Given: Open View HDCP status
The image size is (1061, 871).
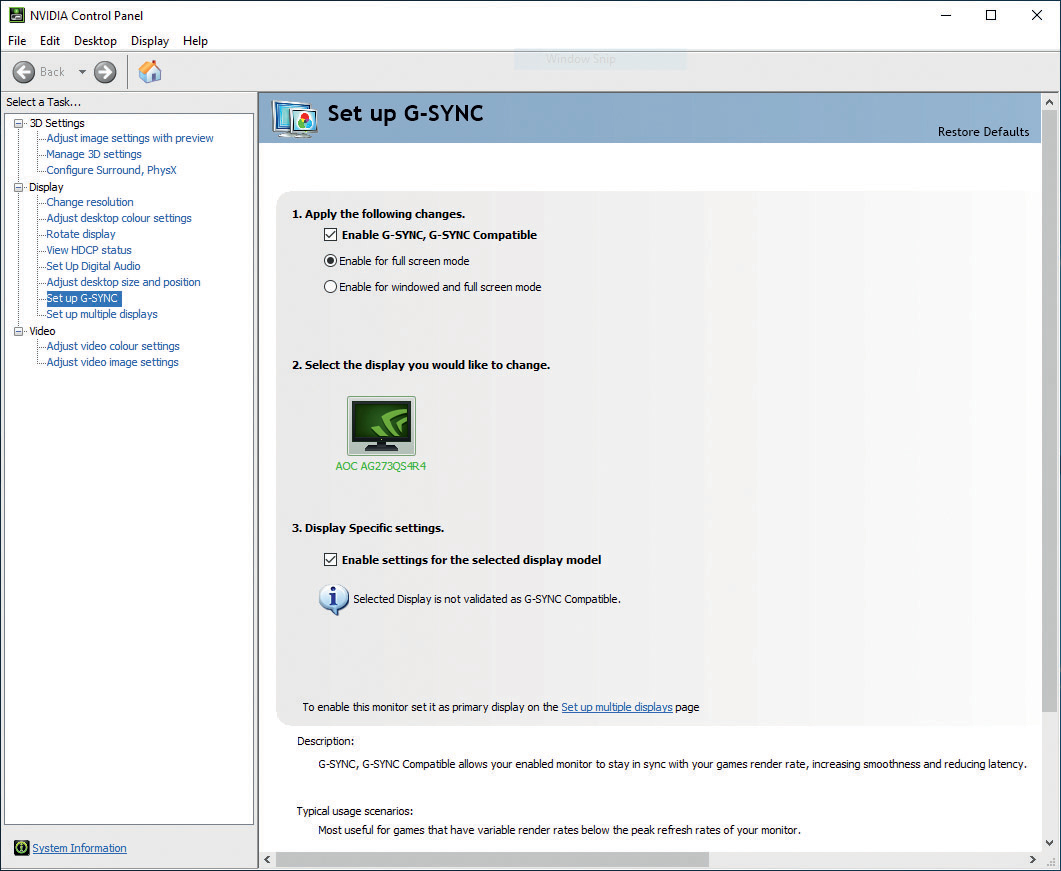Looking at the screenshot, I should pyautogui.click(x=89, y=250).
